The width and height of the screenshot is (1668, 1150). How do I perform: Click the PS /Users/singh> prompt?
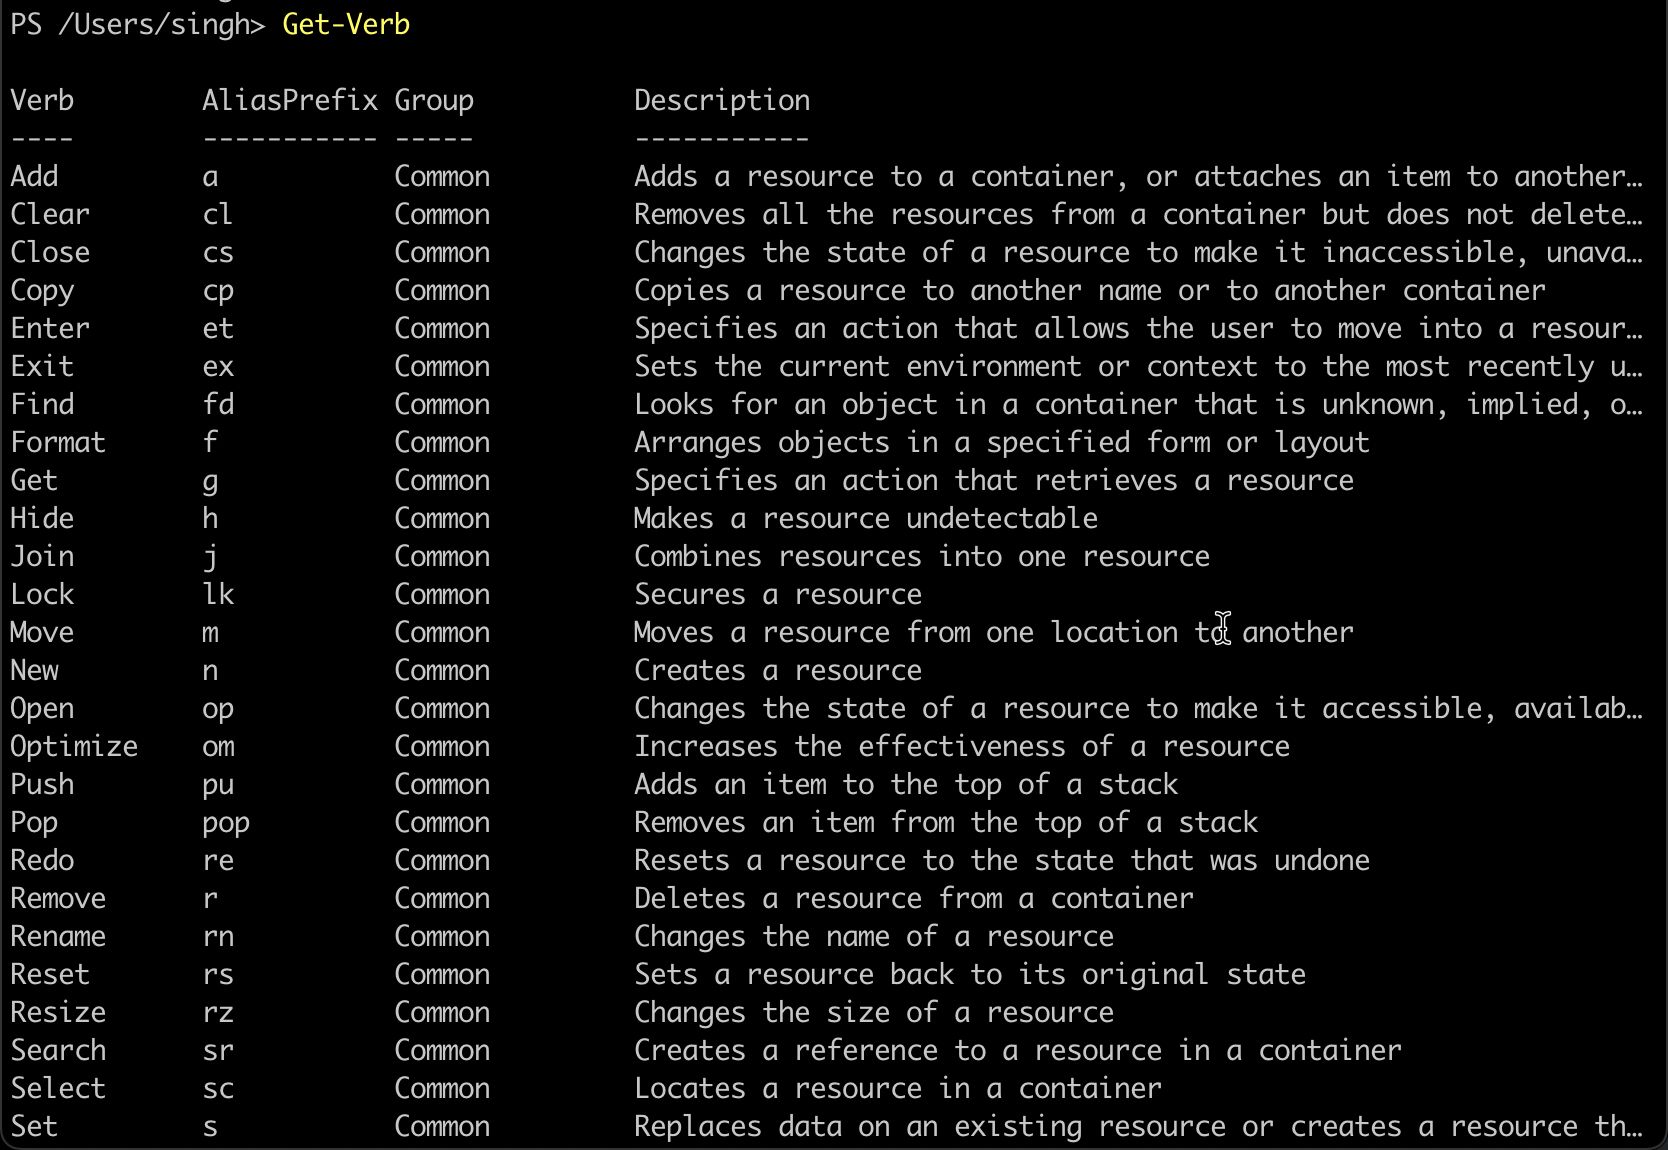click(137, 24)
